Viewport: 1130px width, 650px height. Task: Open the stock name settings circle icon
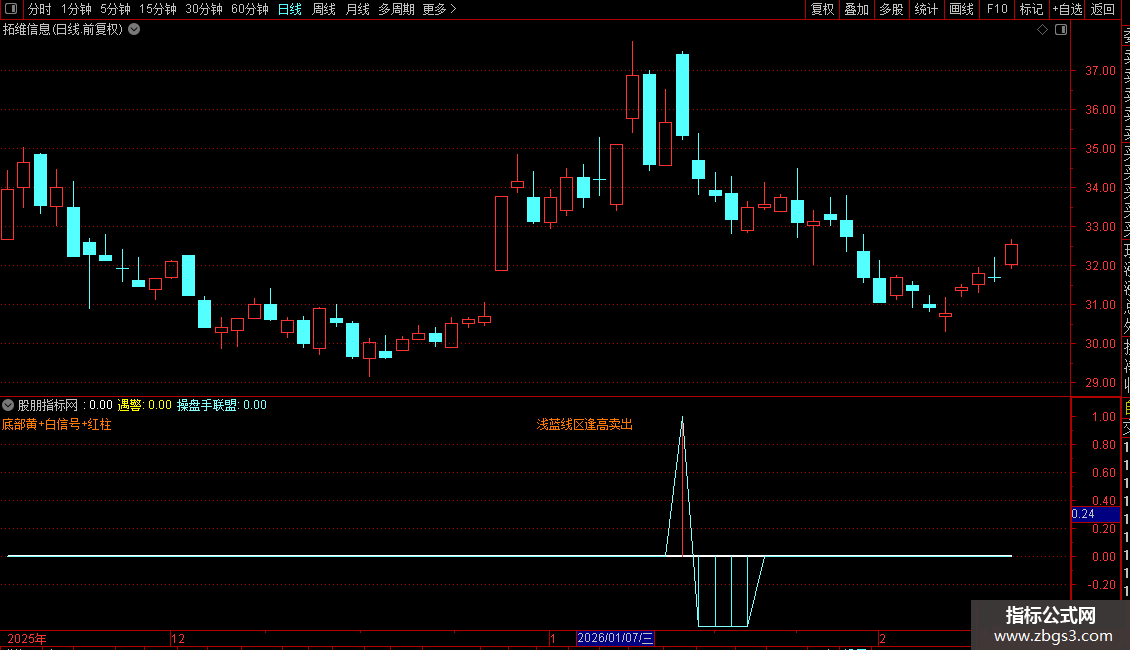tap(134, 30)
